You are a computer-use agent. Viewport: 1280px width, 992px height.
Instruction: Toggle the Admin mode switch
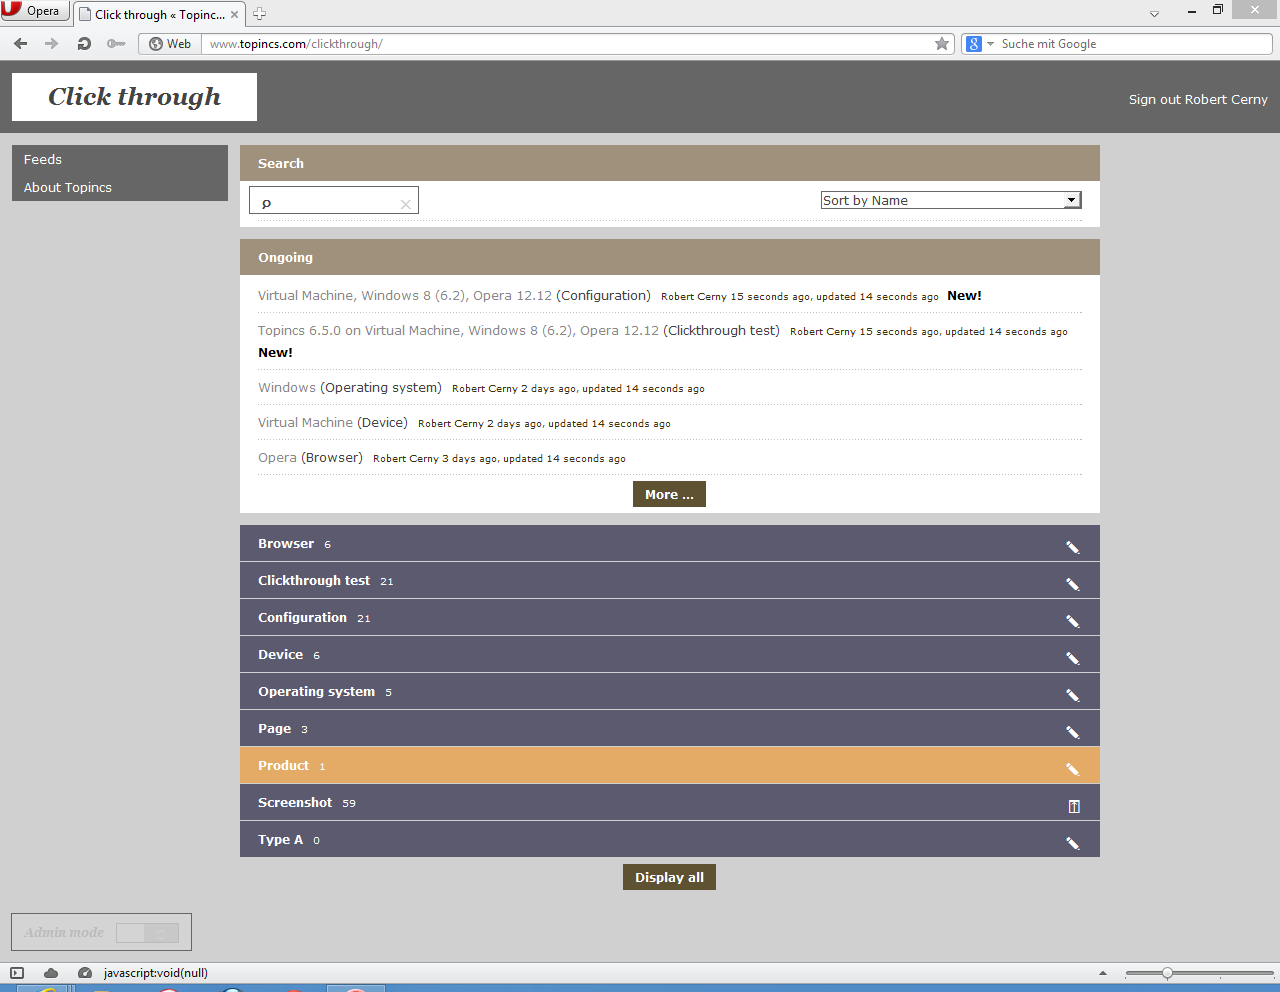147,933
